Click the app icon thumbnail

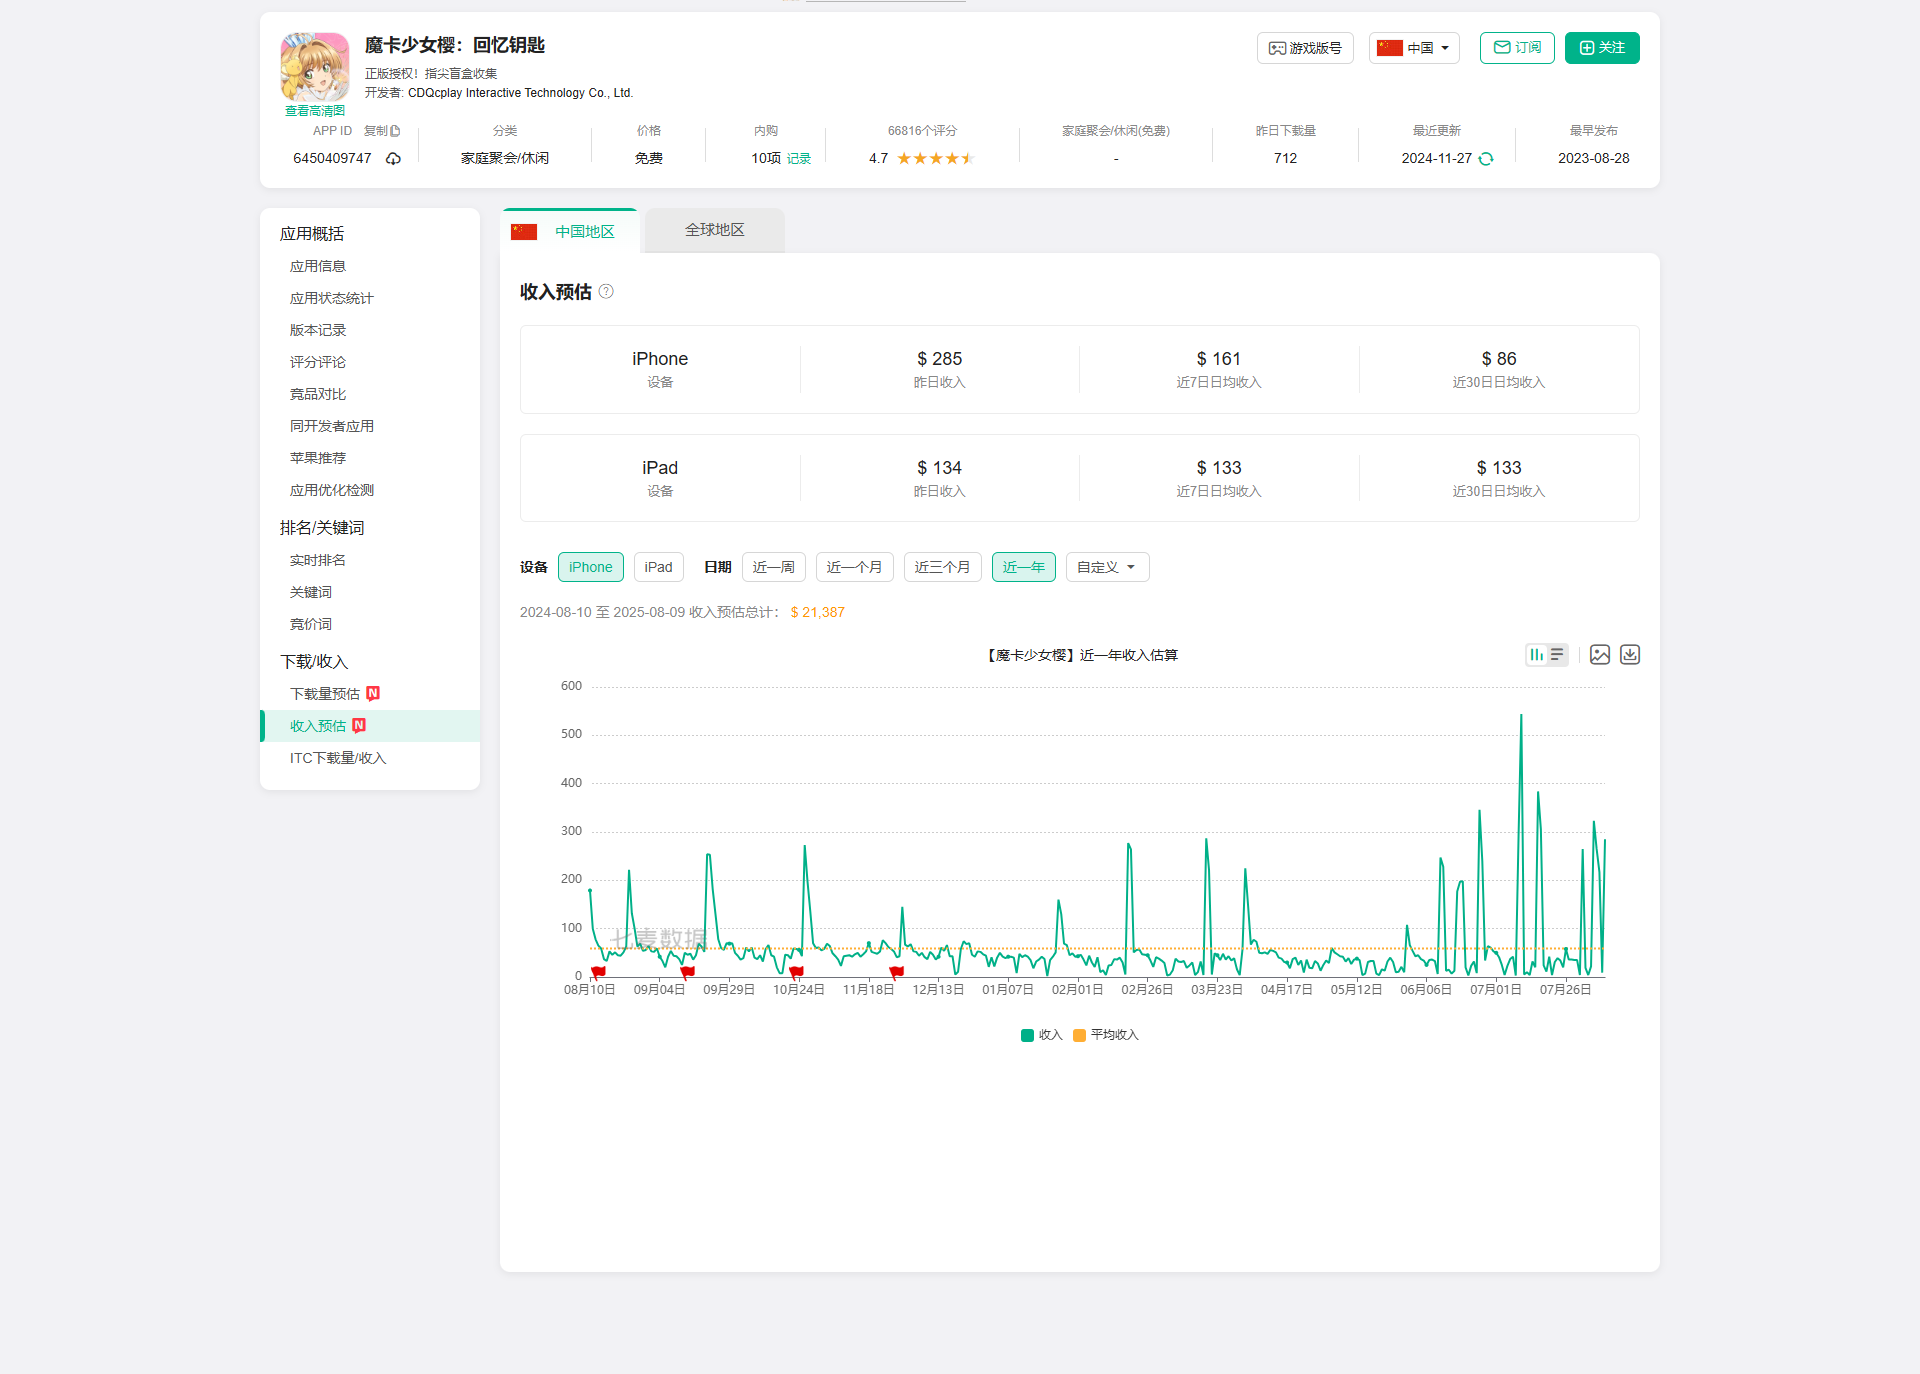coord(315,67)
